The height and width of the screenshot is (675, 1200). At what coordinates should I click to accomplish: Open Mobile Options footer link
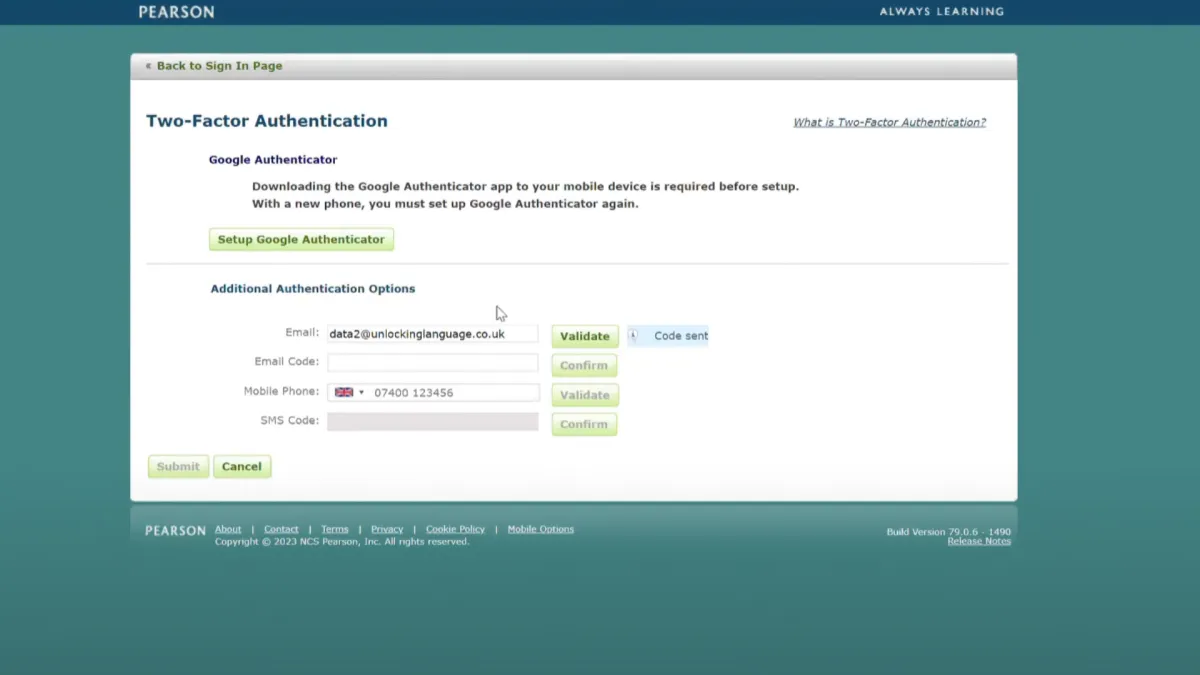point(541,529)
